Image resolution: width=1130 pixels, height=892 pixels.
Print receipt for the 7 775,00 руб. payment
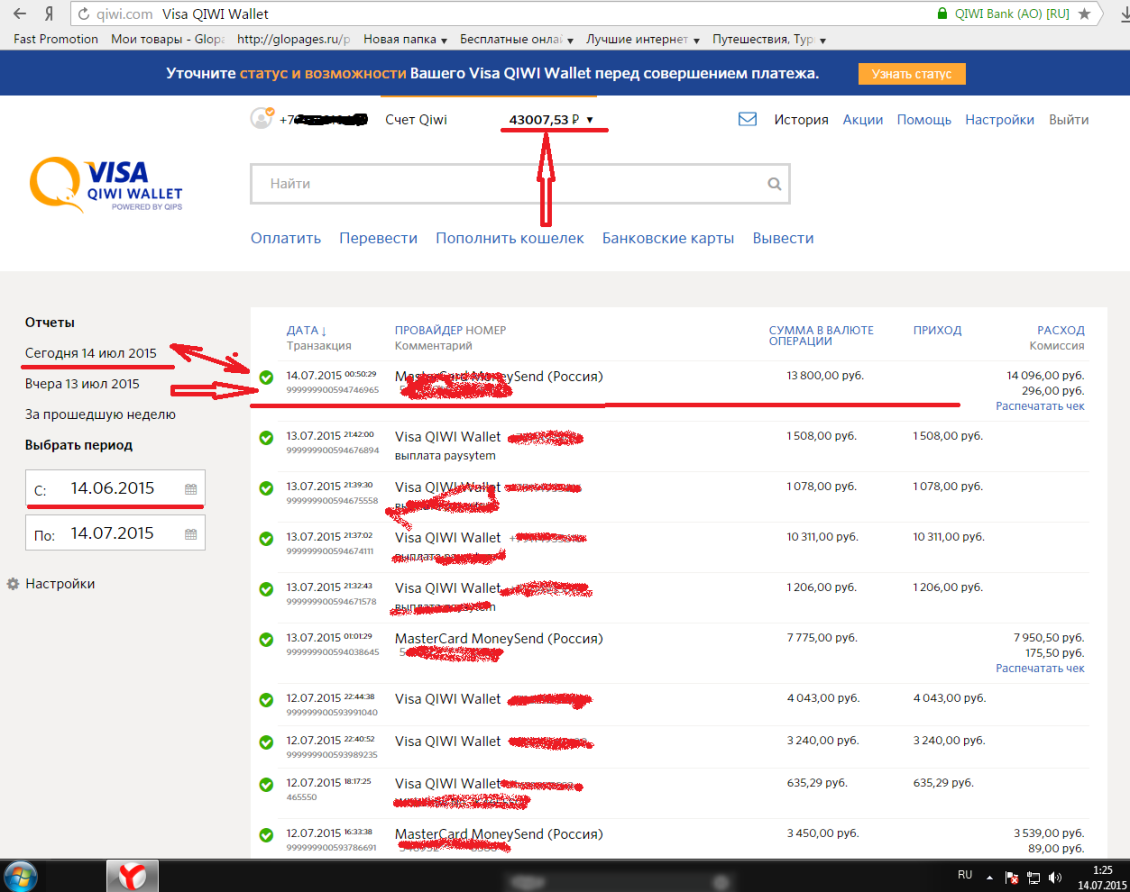pos(1040,669)
